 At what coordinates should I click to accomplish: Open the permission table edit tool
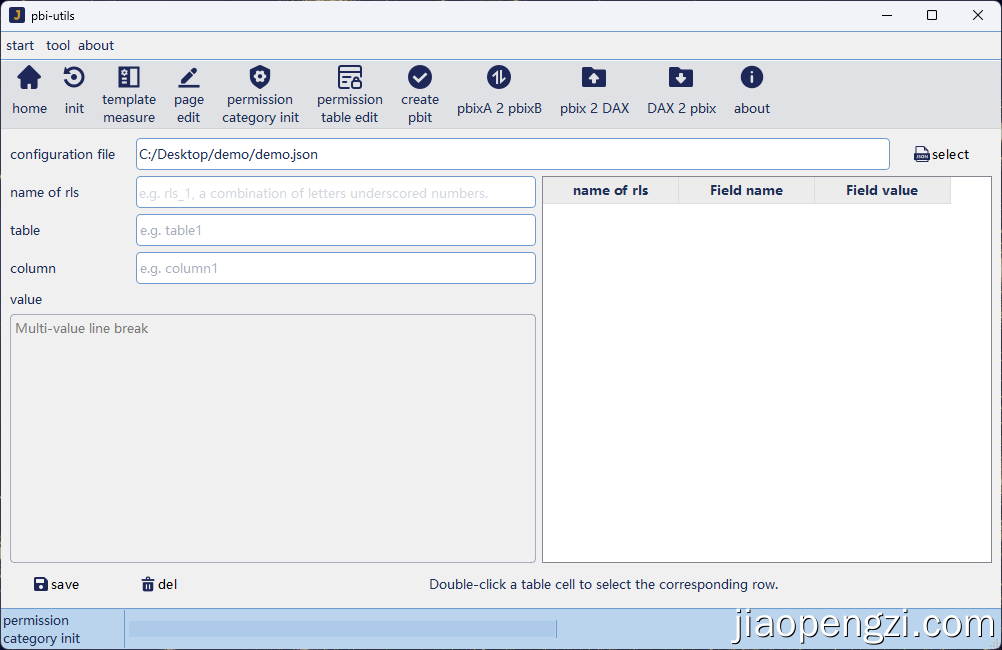pyautogui.click(x=350, y=78)
